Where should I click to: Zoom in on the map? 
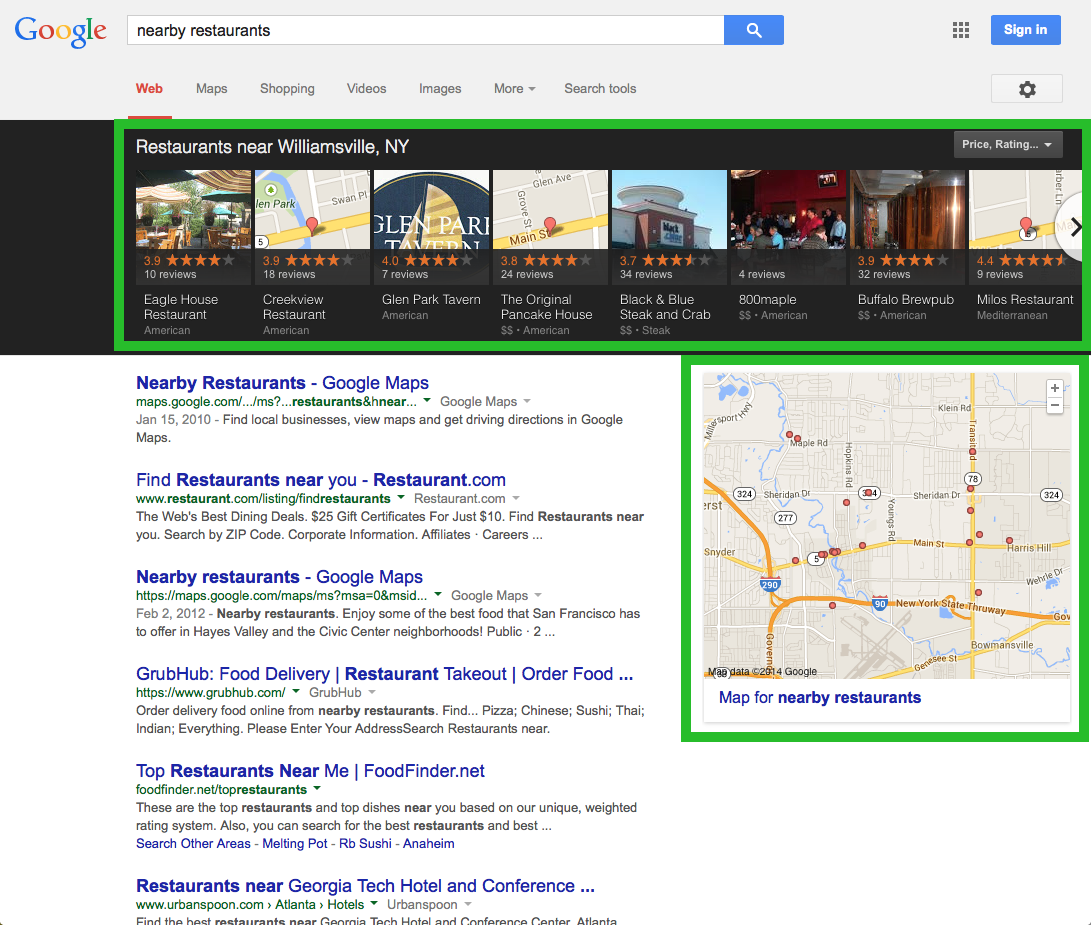(1054, 388)
